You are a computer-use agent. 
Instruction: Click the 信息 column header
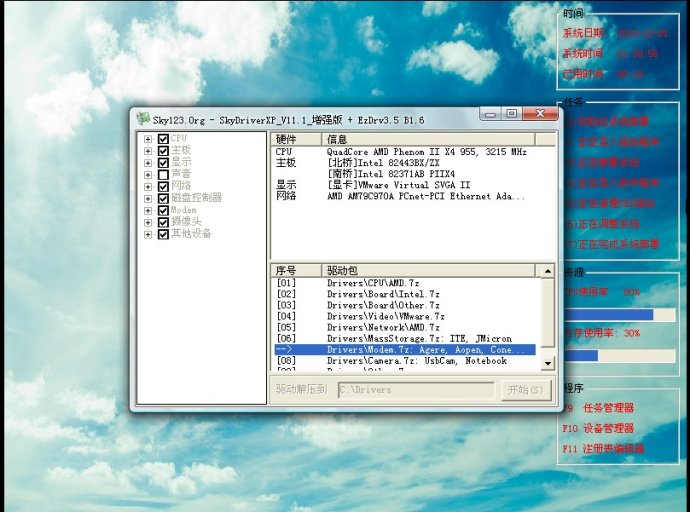[x=428, y=139]
